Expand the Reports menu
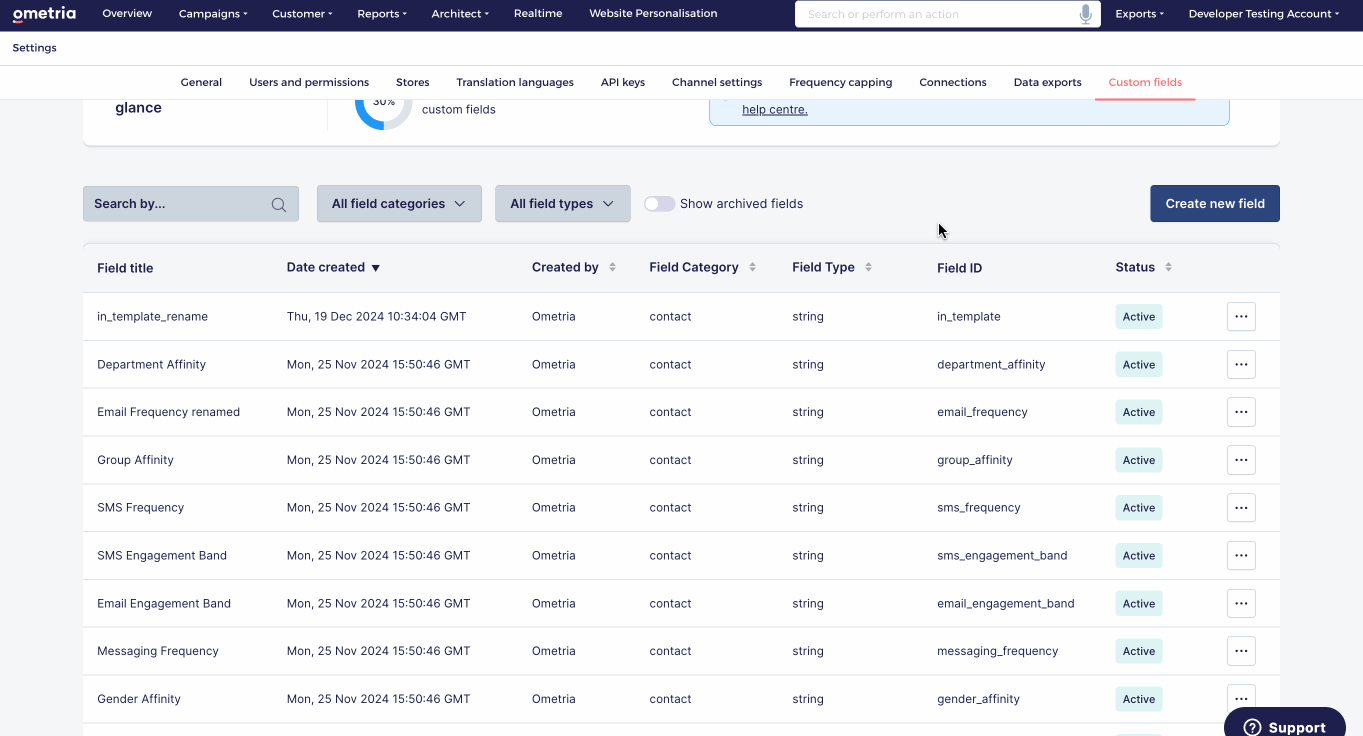Image resolution: width=1363 pixels, height=736 pixels. point(382,14)
